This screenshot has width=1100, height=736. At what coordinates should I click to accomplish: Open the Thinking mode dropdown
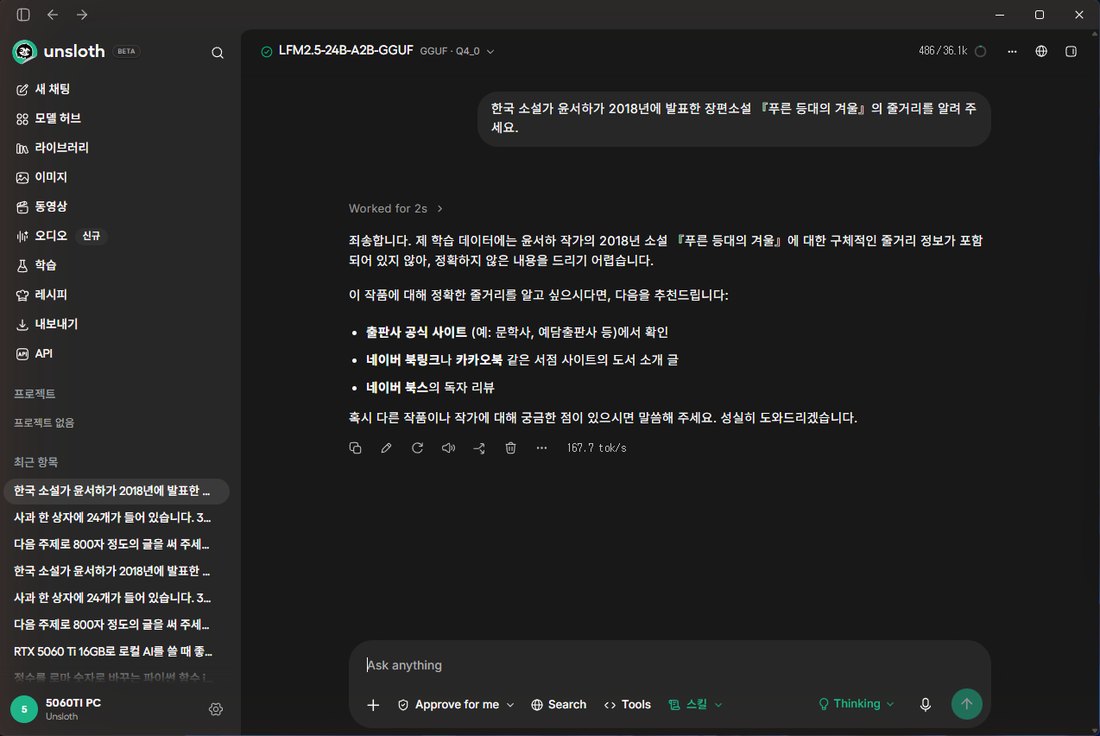click(x=856, y=704)
